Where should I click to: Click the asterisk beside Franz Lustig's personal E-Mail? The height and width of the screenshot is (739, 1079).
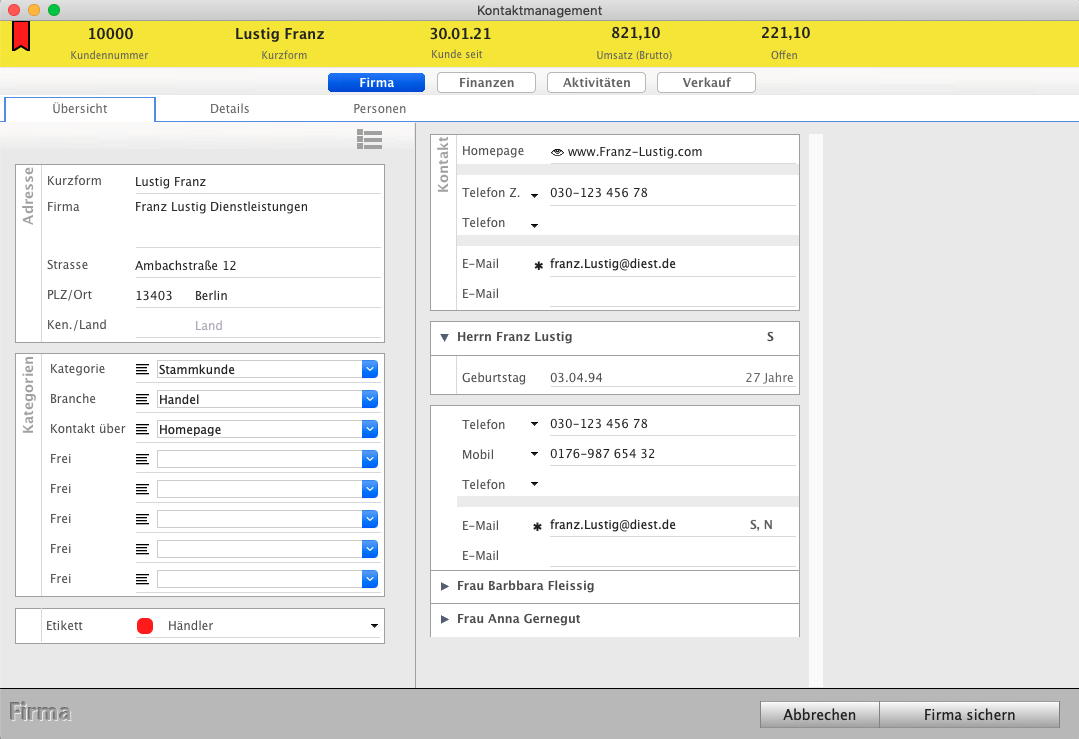pyautogui.click(x=538, y=527)
